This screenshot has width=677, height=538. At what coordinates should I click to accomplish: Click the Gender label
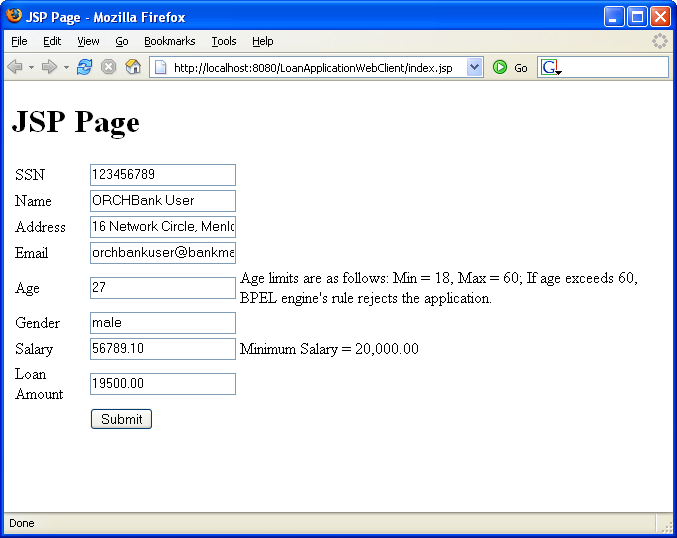37,323
